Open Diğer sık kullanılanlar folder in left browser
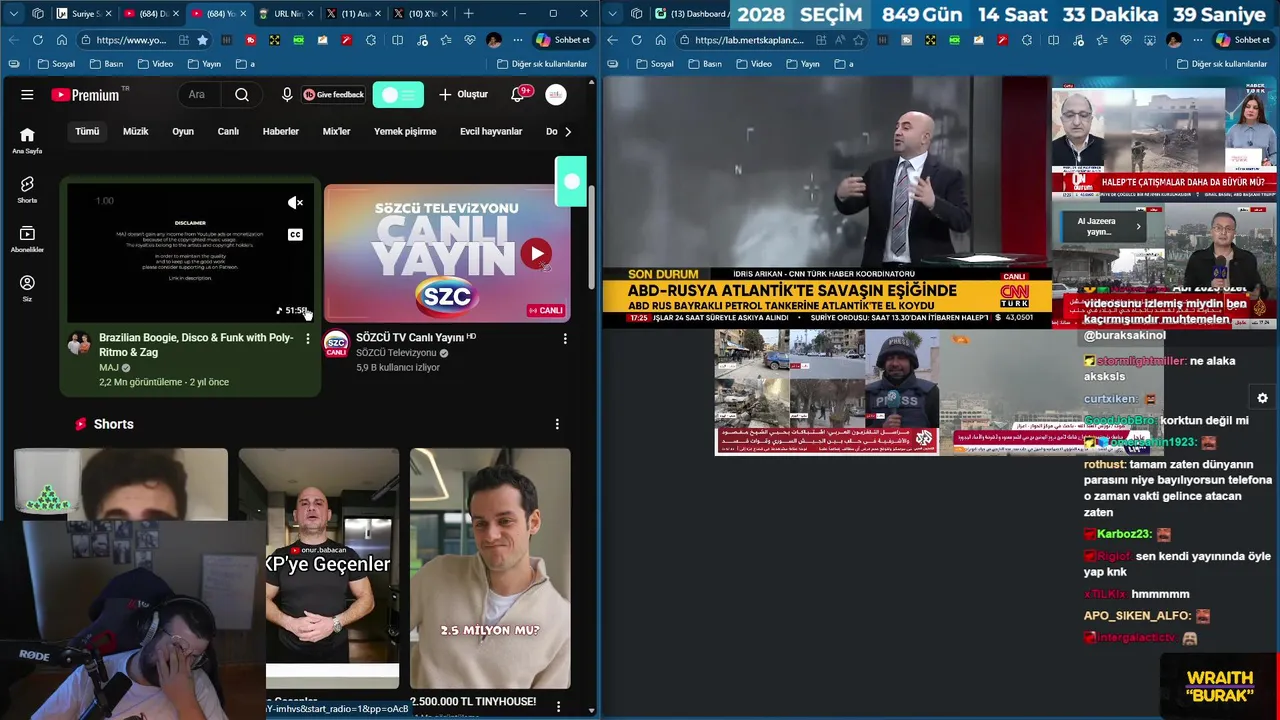 pos(541,64)
